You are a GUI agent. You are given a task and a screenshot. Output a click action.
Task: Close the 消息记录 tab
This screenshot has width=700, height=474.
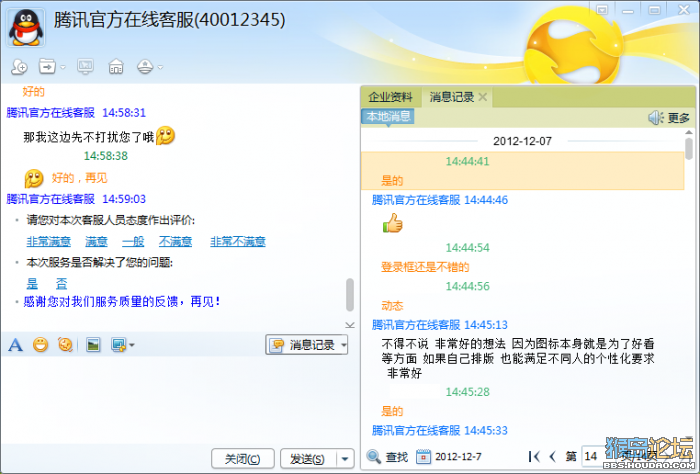[483, 97]
